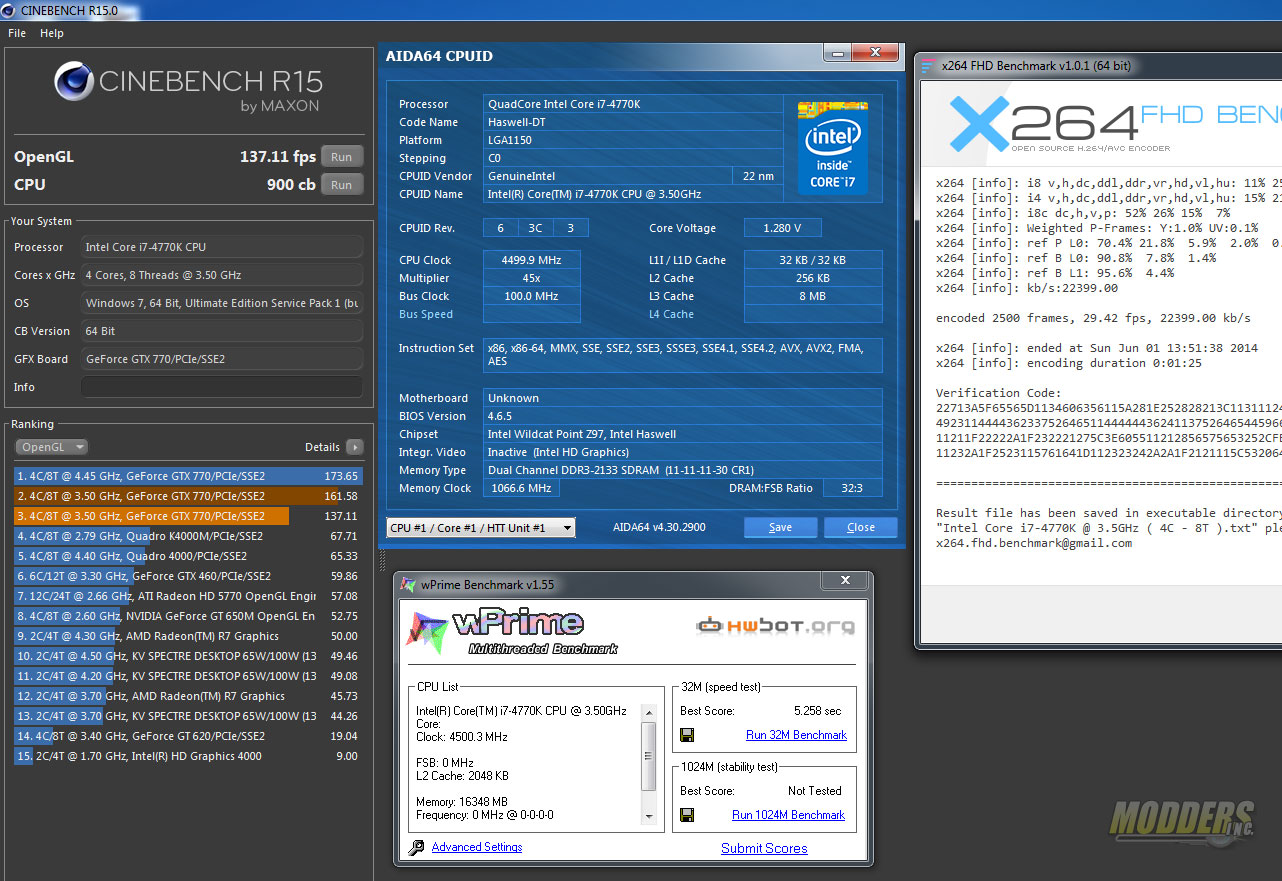This screenshot has width=1282, height=881.
Task: Click the Intel Core i7 badge in AIDA64
Action: click(x=832, y=147)
